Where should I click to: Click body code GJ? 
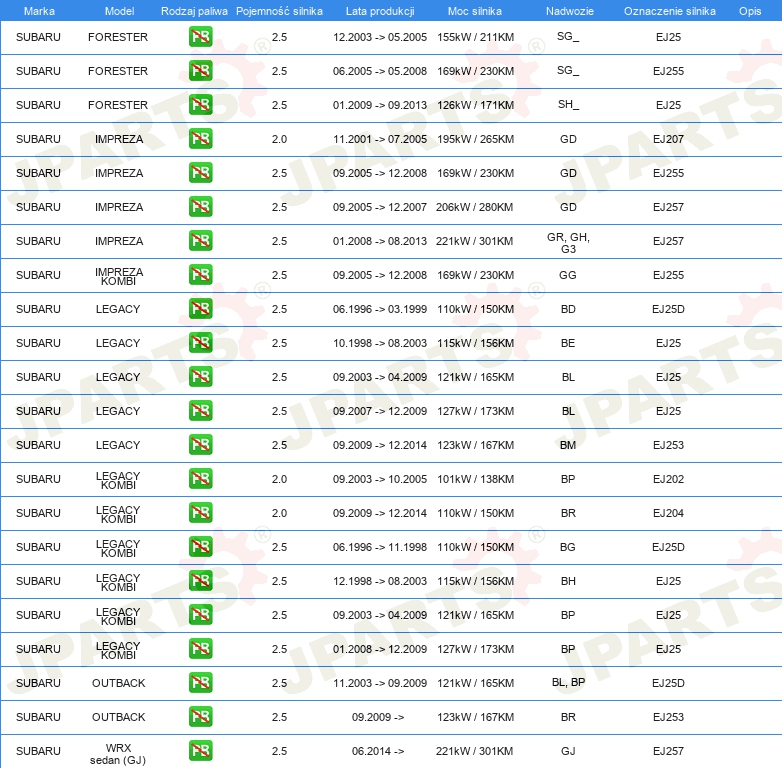coord(568,751)
